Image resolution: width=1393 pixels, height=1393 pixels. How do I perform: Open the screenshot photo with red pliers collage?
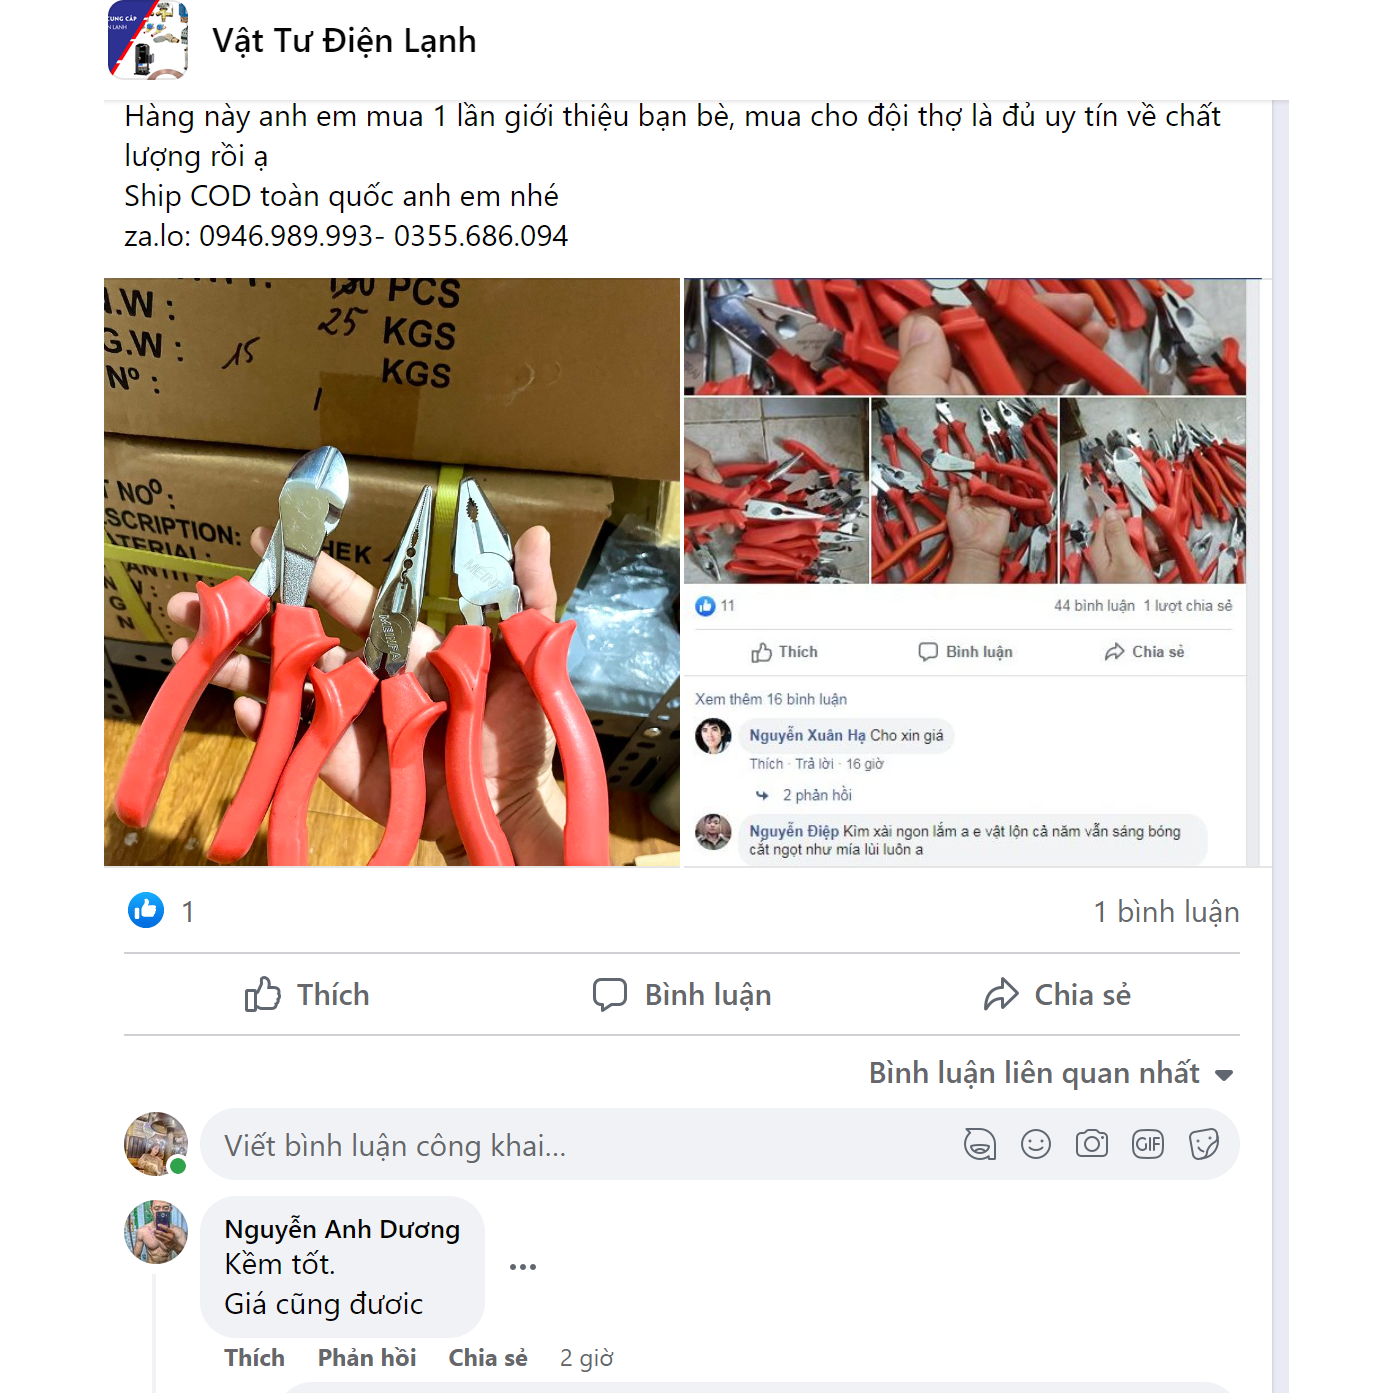pyautogui.click(x=965, y=572)
